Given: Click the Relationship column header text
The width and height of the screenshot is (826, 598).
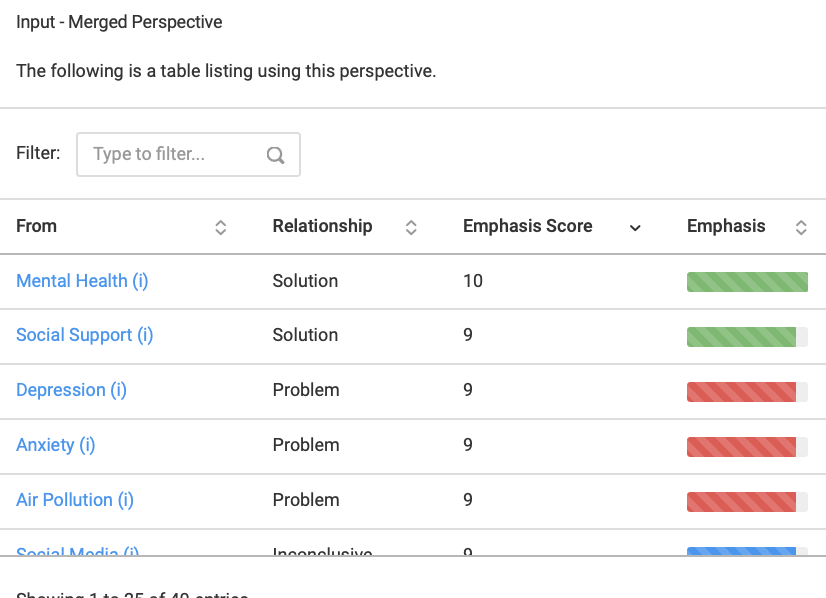Looking at the screenshot, I should (x=322, y=226).
